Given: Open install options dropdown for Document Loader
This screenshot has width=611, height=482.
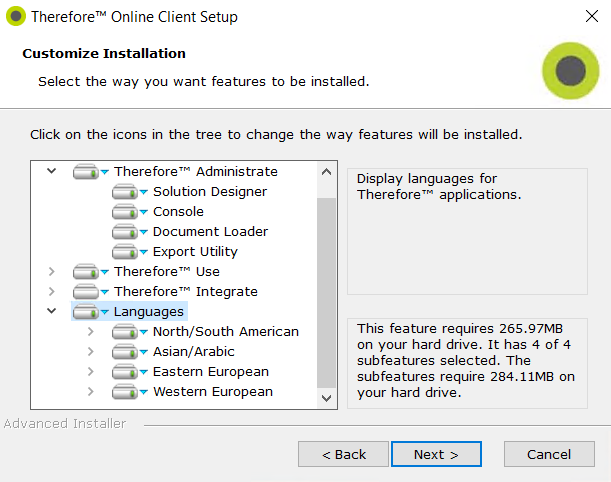Looking at the screenshot, I should point(144,232).
